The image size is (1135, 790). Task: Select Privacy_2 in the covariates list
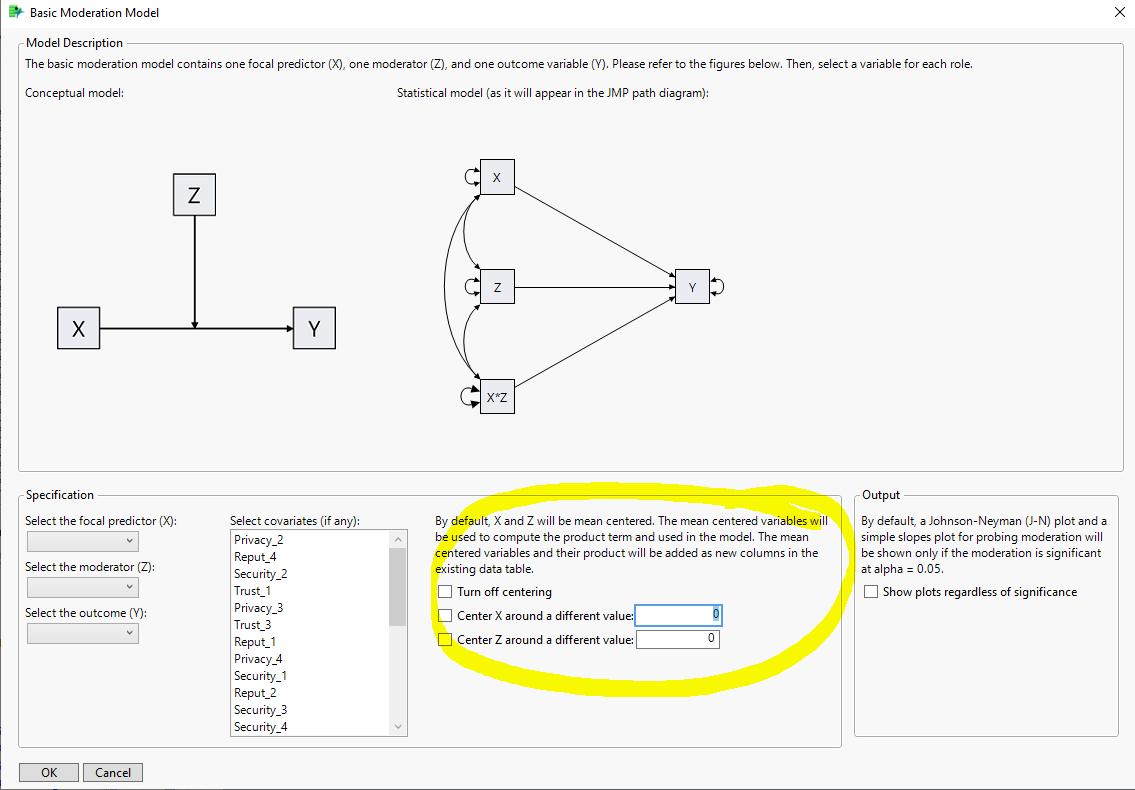259,539
